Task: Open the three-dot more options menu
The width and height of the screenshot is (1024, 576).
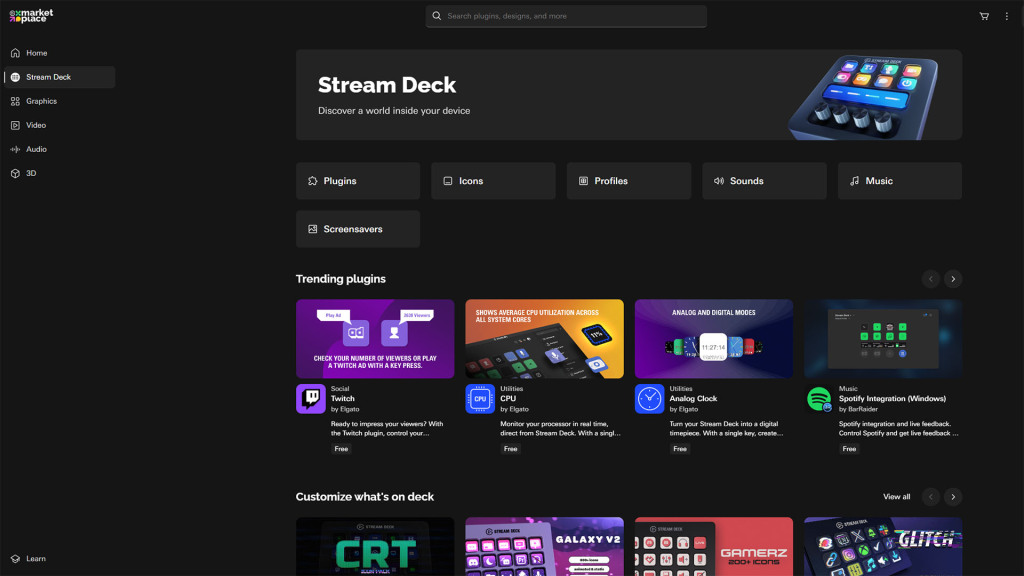Action: tap(1006, 16)
